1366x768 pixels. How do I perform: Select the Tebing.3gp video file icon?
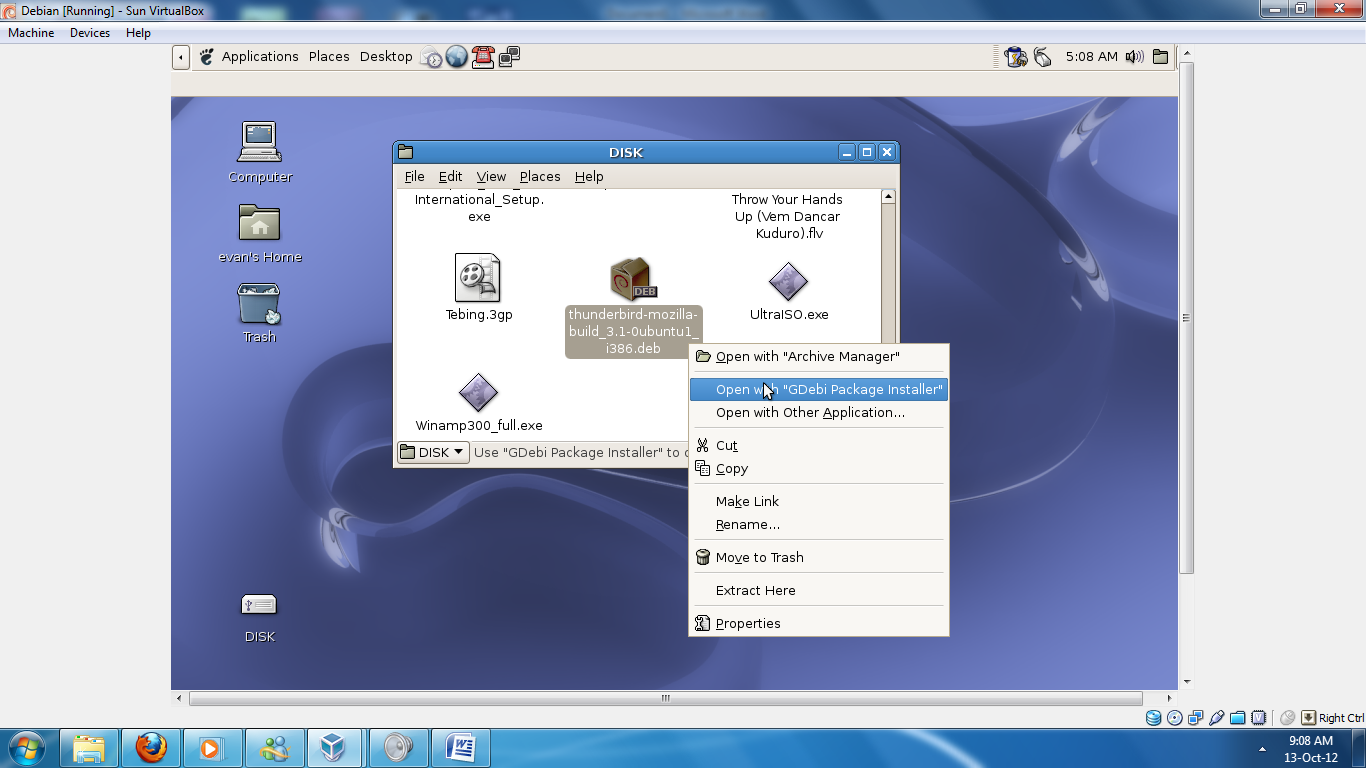coord(479,278)
